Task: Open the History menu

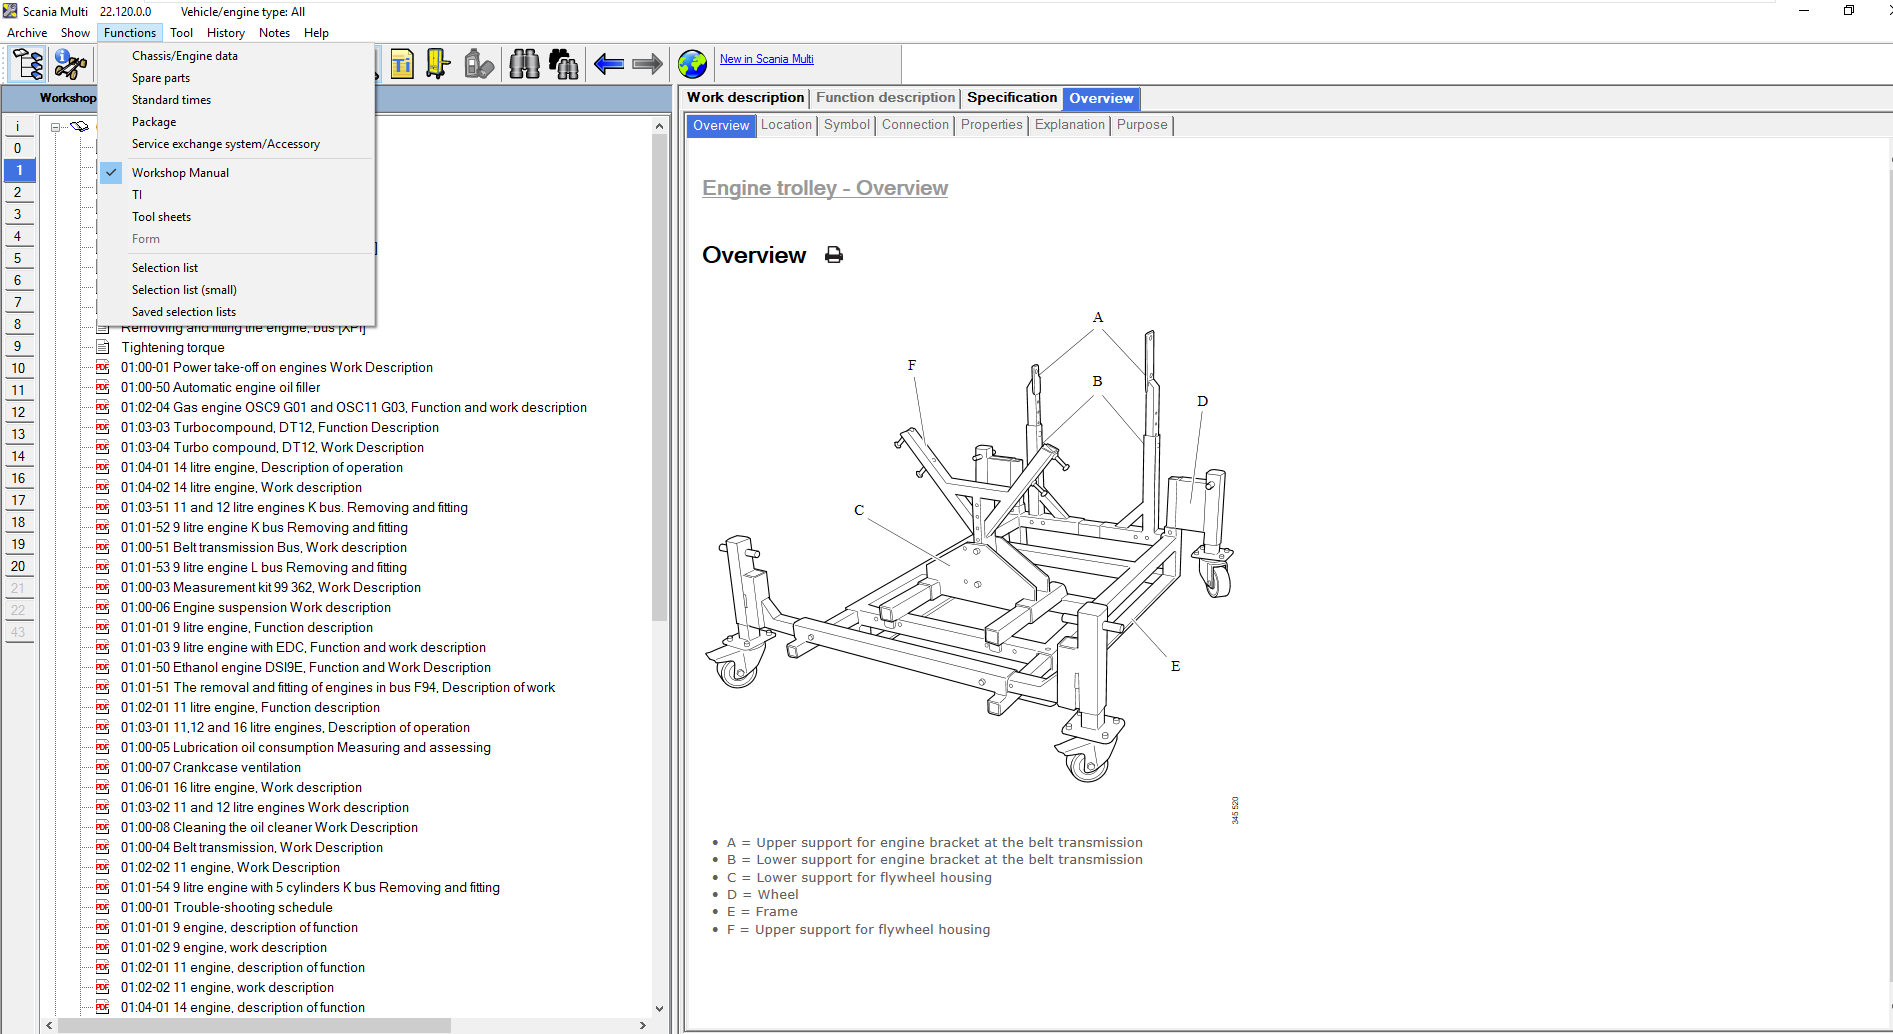Action: tap(226, 33)
